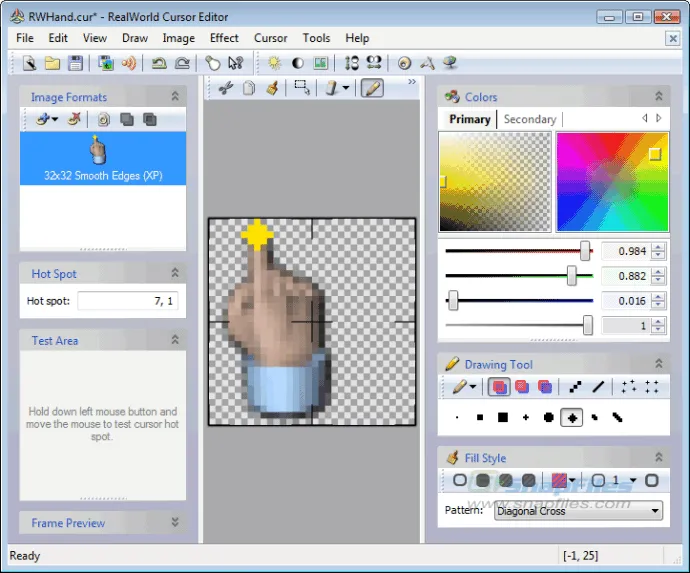Save with the floppy disk icon
The image size is (690, 573).
76,63
